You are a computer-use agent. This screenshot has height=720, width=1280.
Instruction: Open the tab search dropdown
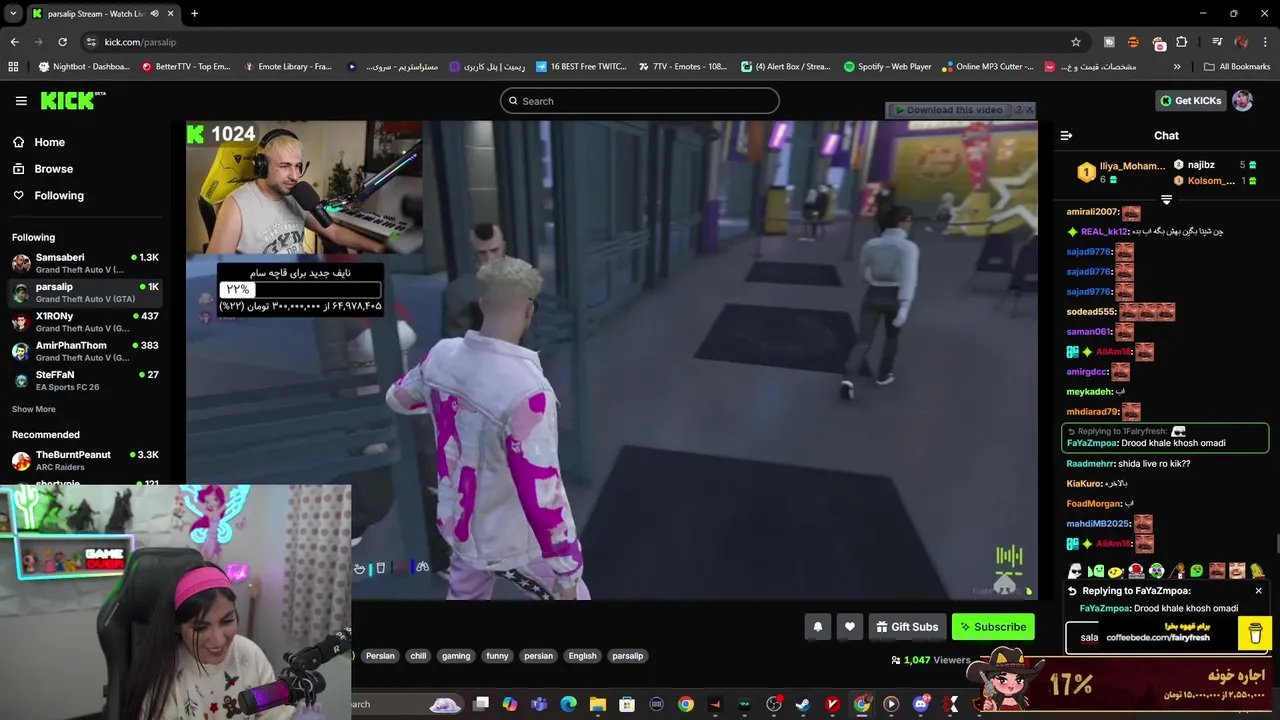[13, 14]
